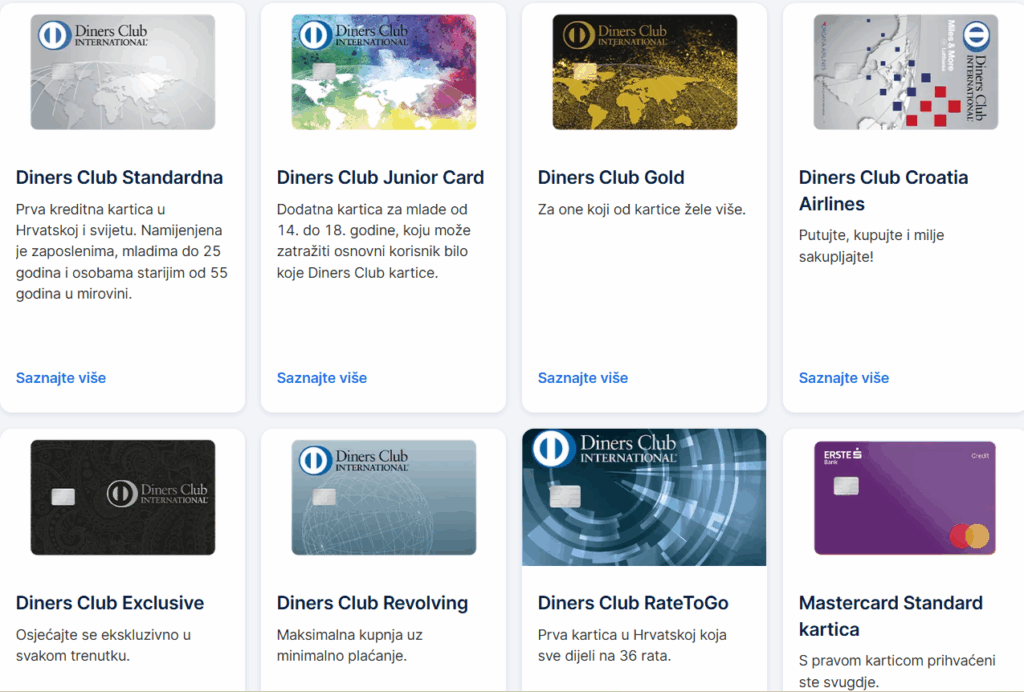Click "Saznajte više" under Croatia Airlines card
Screen dimensions: 1024x692
tap(844, 378)
